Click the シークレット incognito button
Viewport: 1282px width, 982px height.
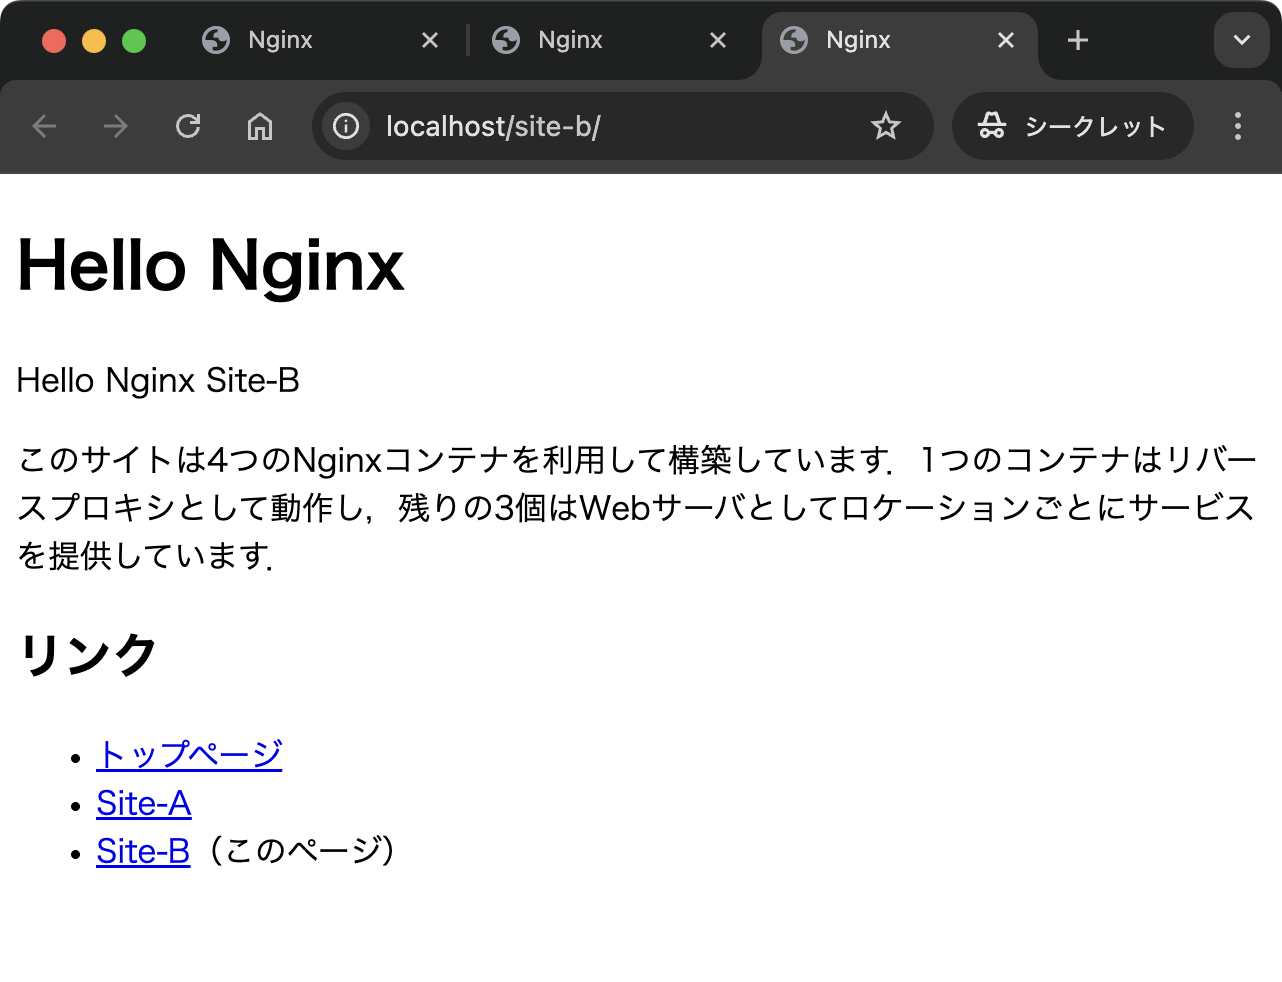pyautogui.click(x=1073, y=126)
